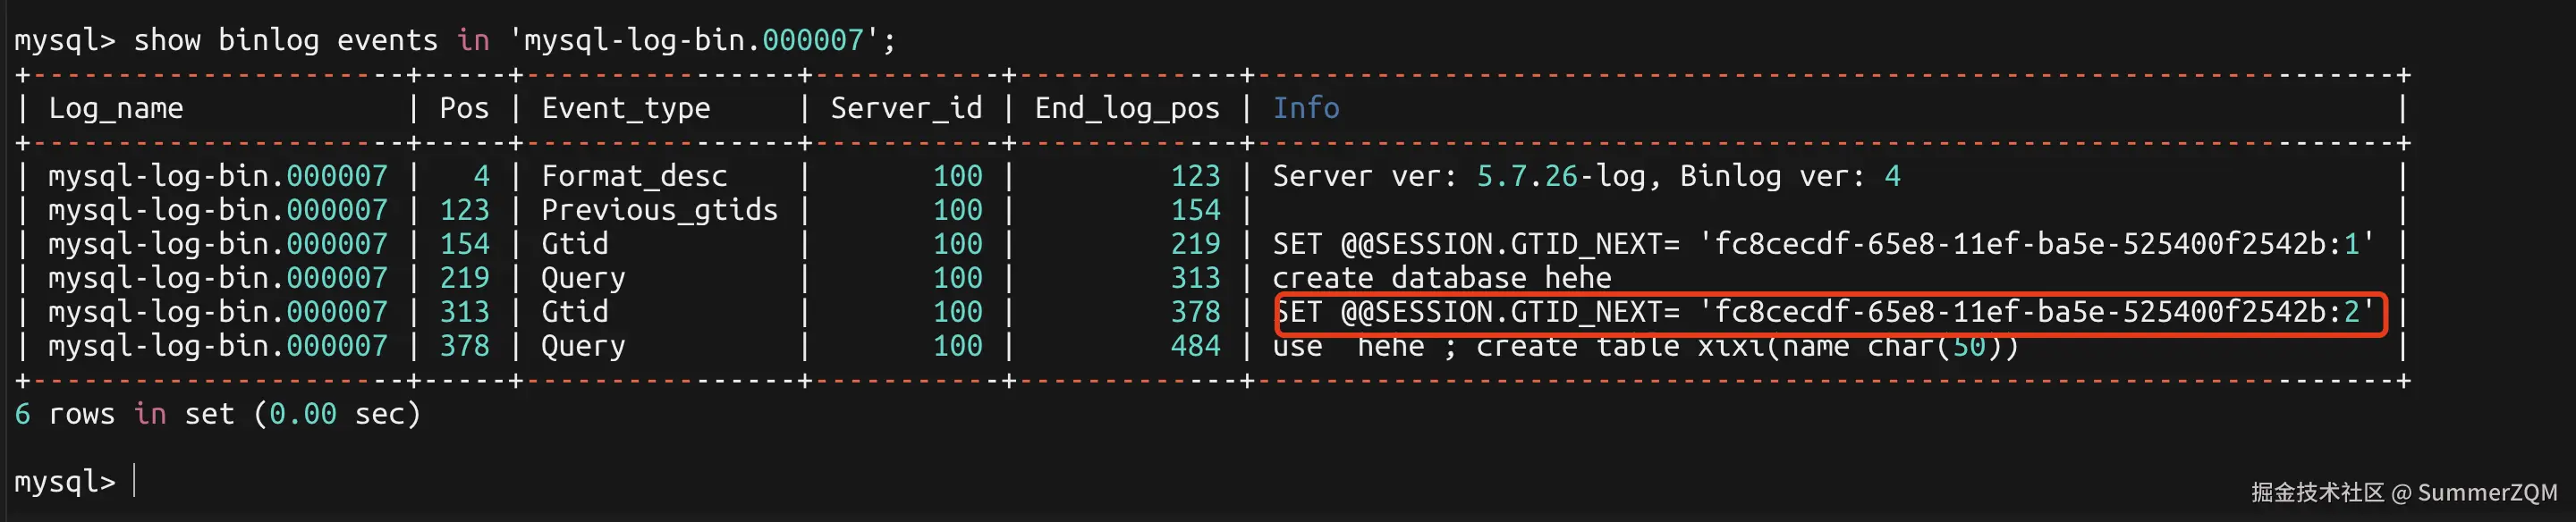Click the red-boxed GTID_NEXT statement

tap(1822, 312)
